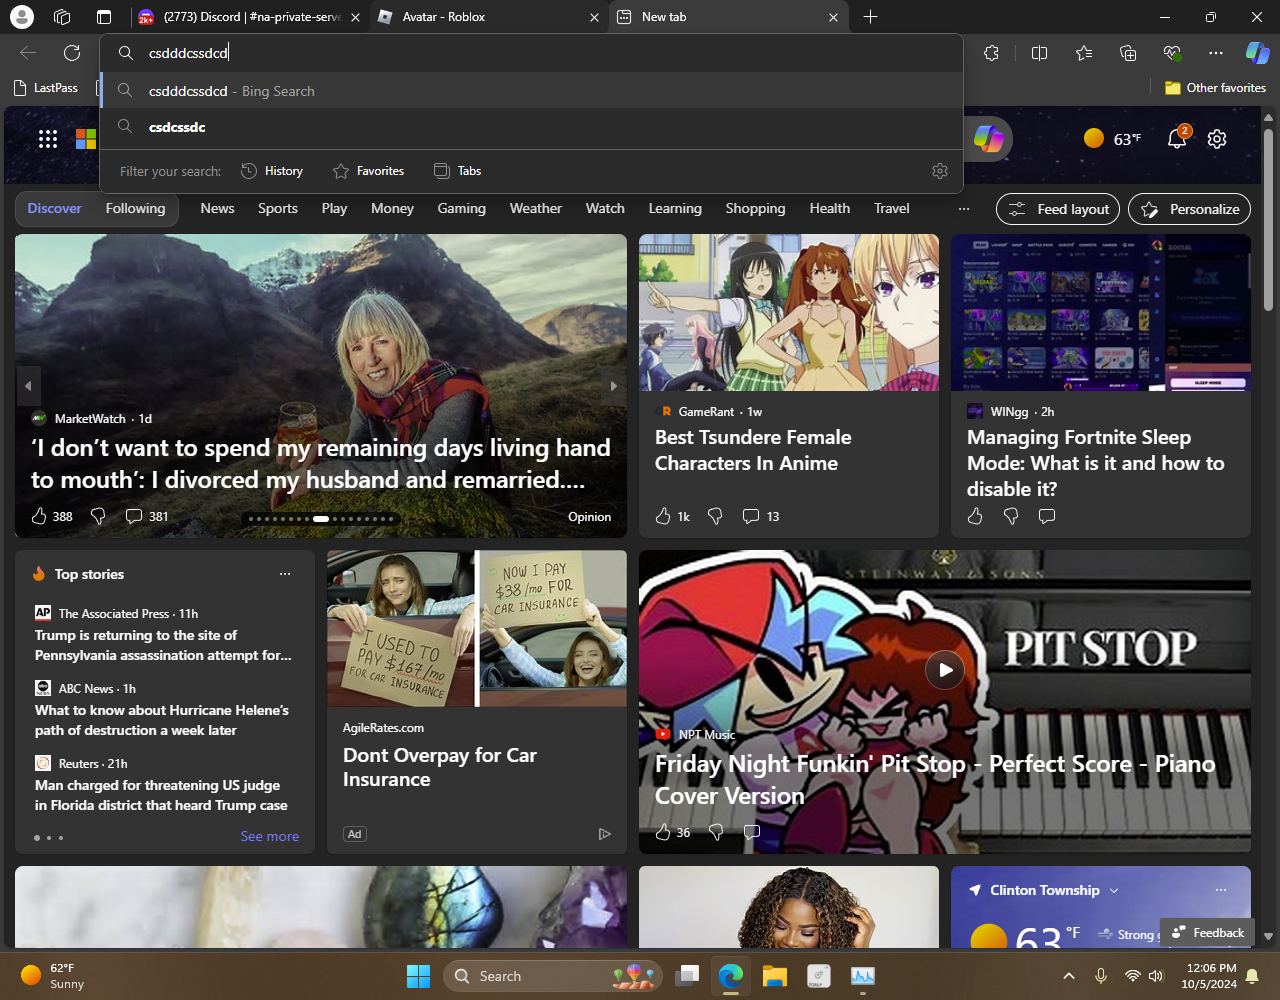The image size is (1280, 1000).
Task: Open Task View on the taskbar
Action: pyautogui.click(x=687, y=976)
